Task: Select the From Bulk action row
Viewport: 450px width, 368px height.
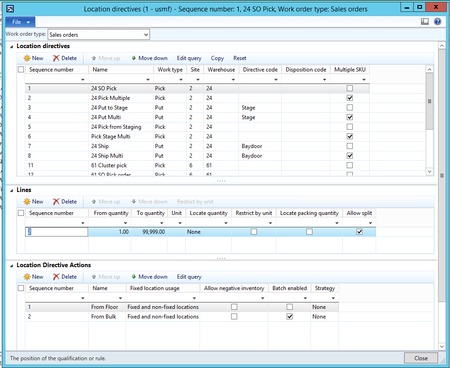Action: tap(182, 317)
